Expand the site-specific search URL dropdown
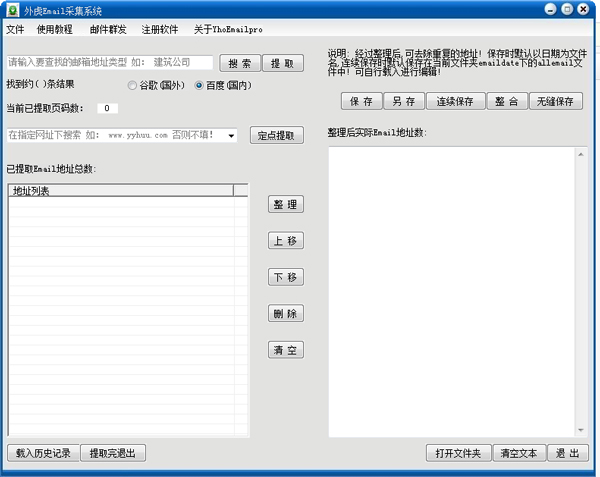 [x=231, y=135]
